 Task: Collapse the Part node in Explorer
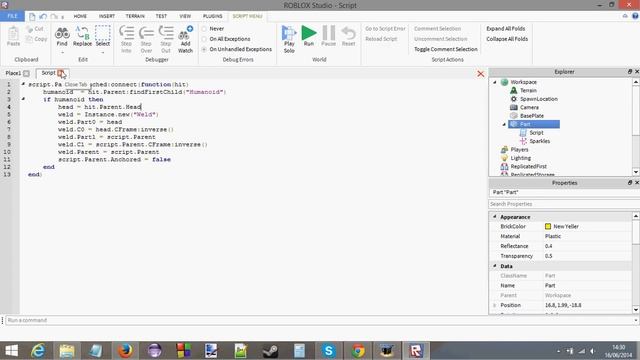pyautogui.click(x=504, y=124)
